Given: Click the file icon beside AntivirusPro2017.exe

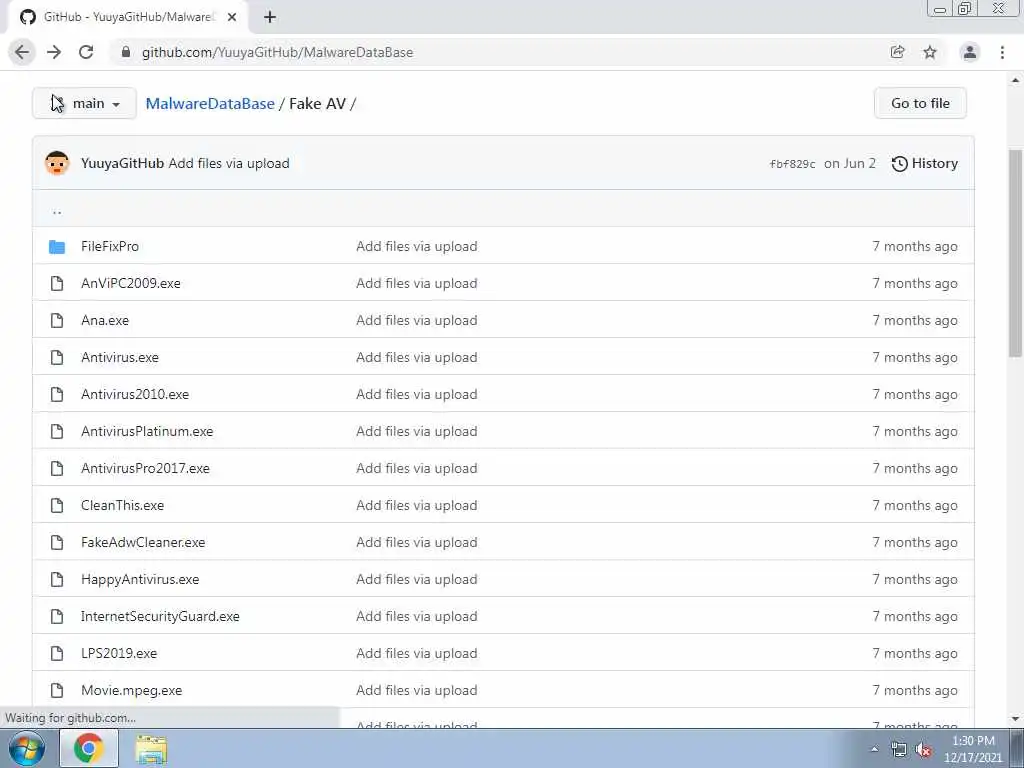Looking at the screenshot, I should [x=57, y=468].
